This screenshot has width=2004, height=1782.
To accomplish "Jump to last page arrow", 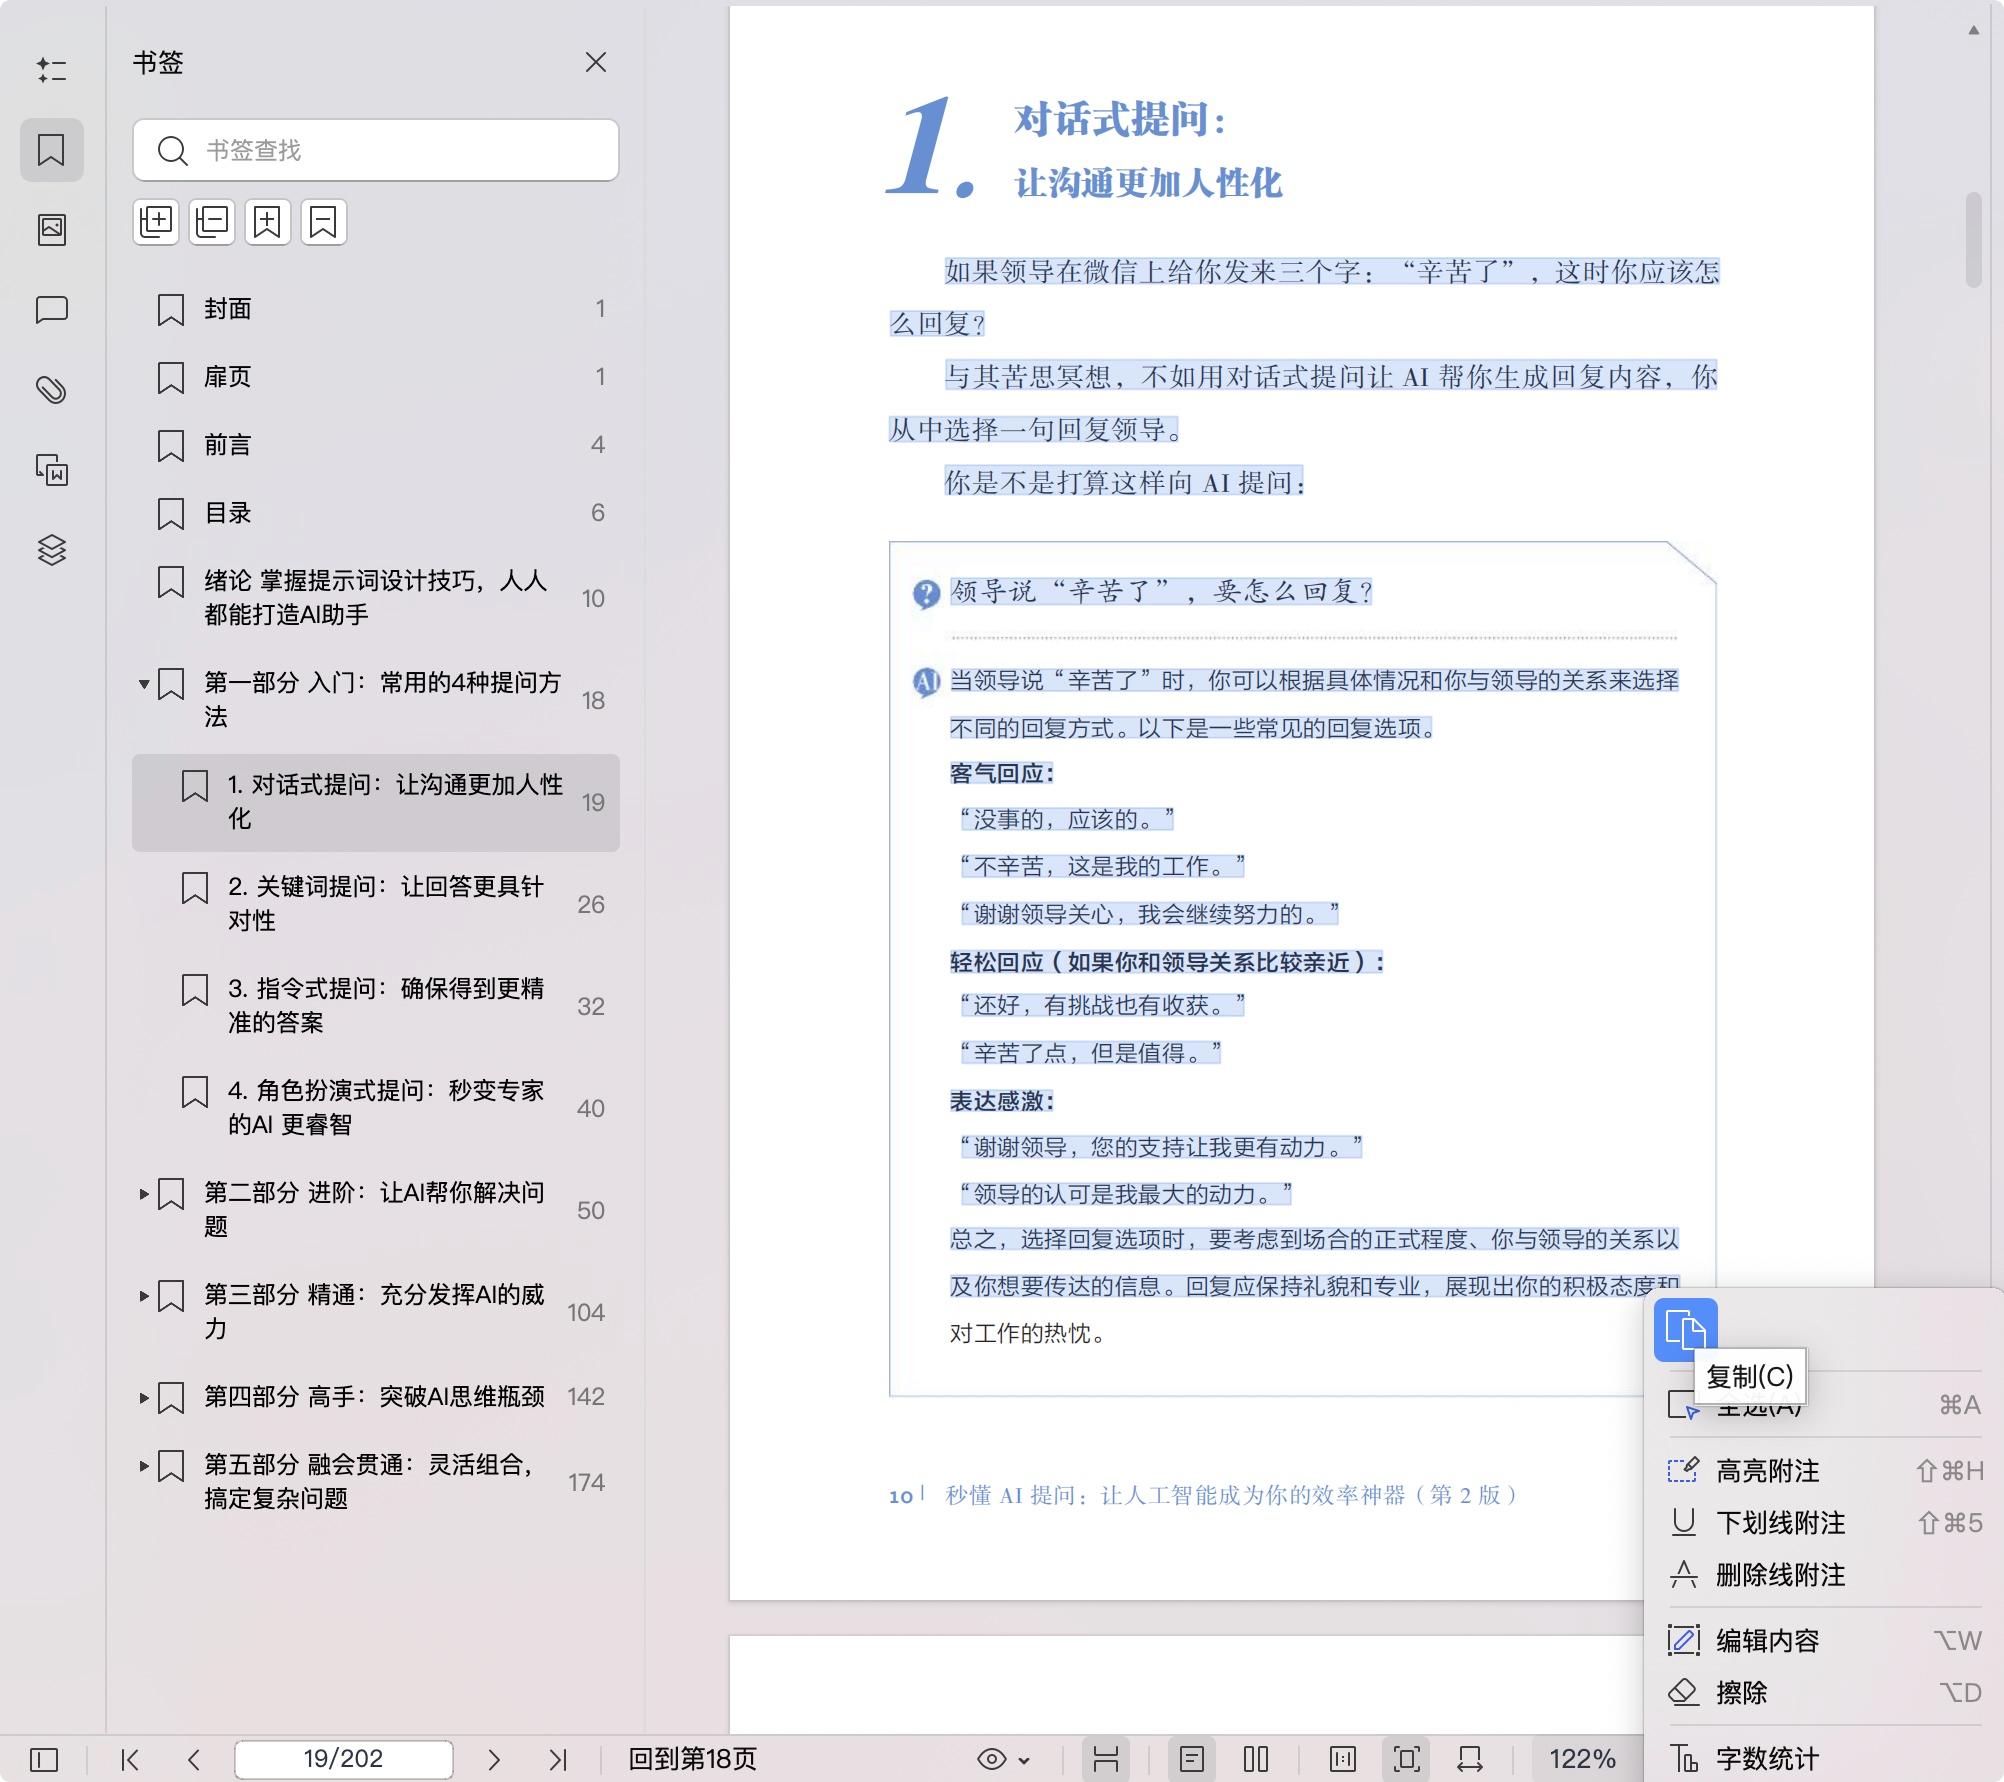I will 558,1759.
